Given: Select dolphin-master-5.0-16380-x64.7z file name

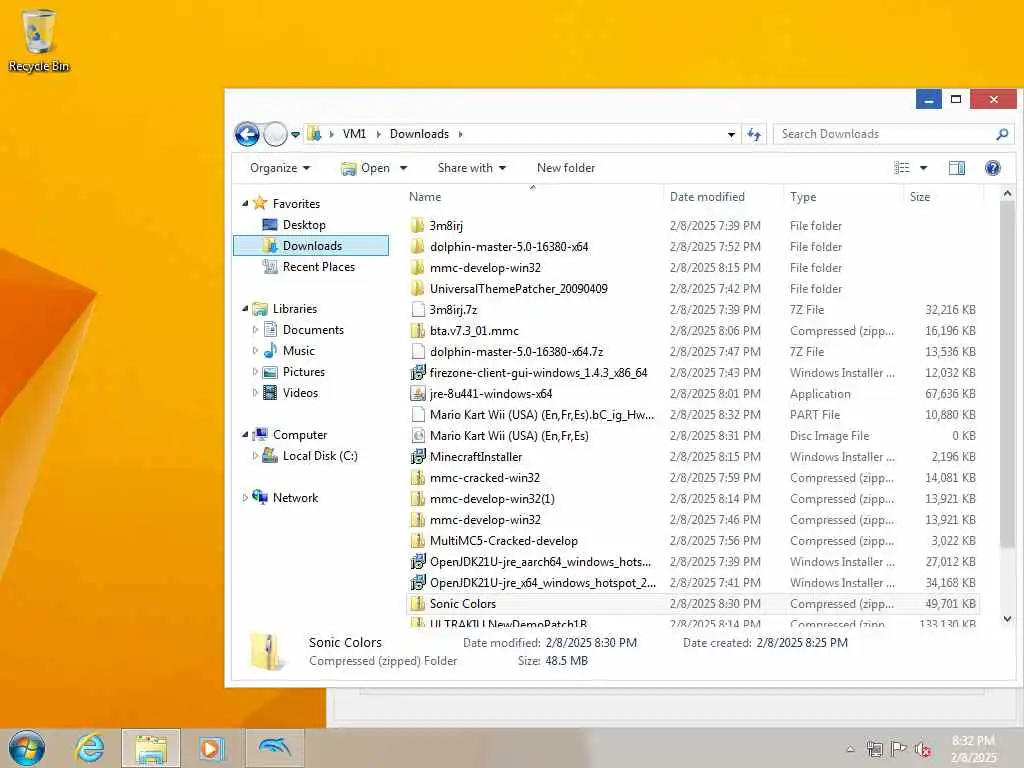Looking at the screenshot, I should pos(516,352).
